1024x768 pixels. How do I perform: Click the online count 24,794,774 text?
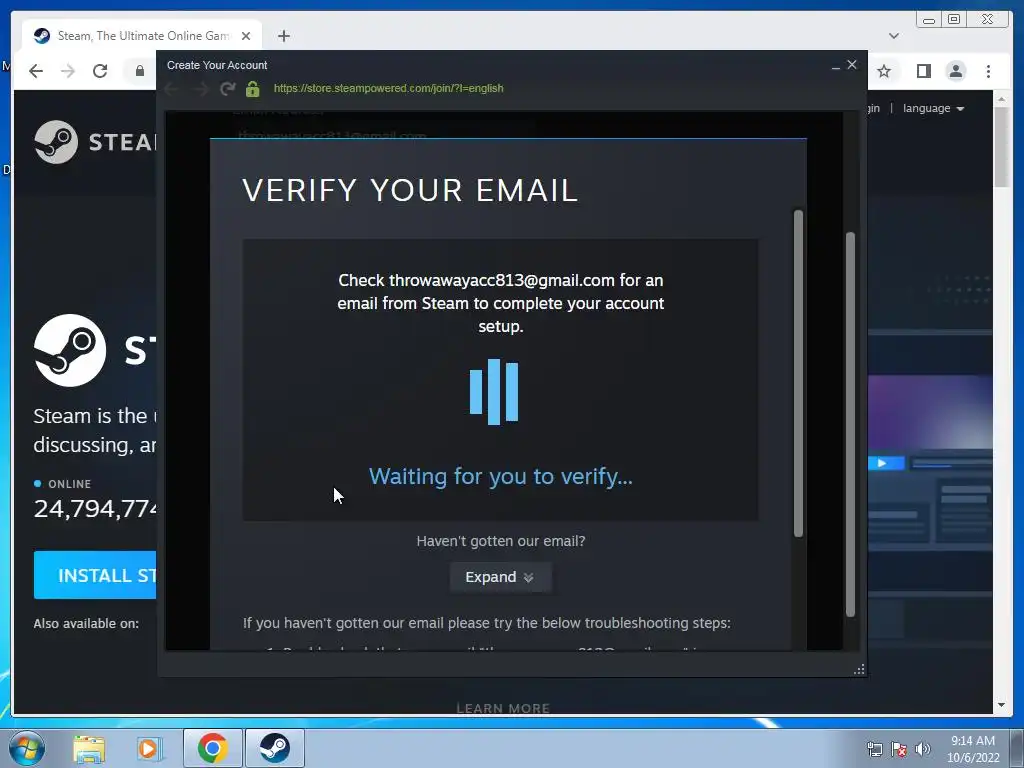click(95, 508)
